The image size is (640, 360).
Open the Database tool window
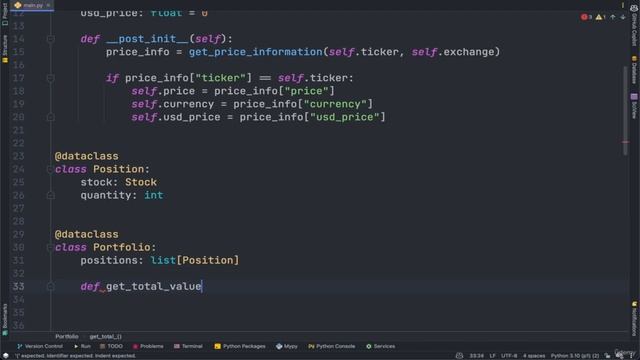(634, 70)
